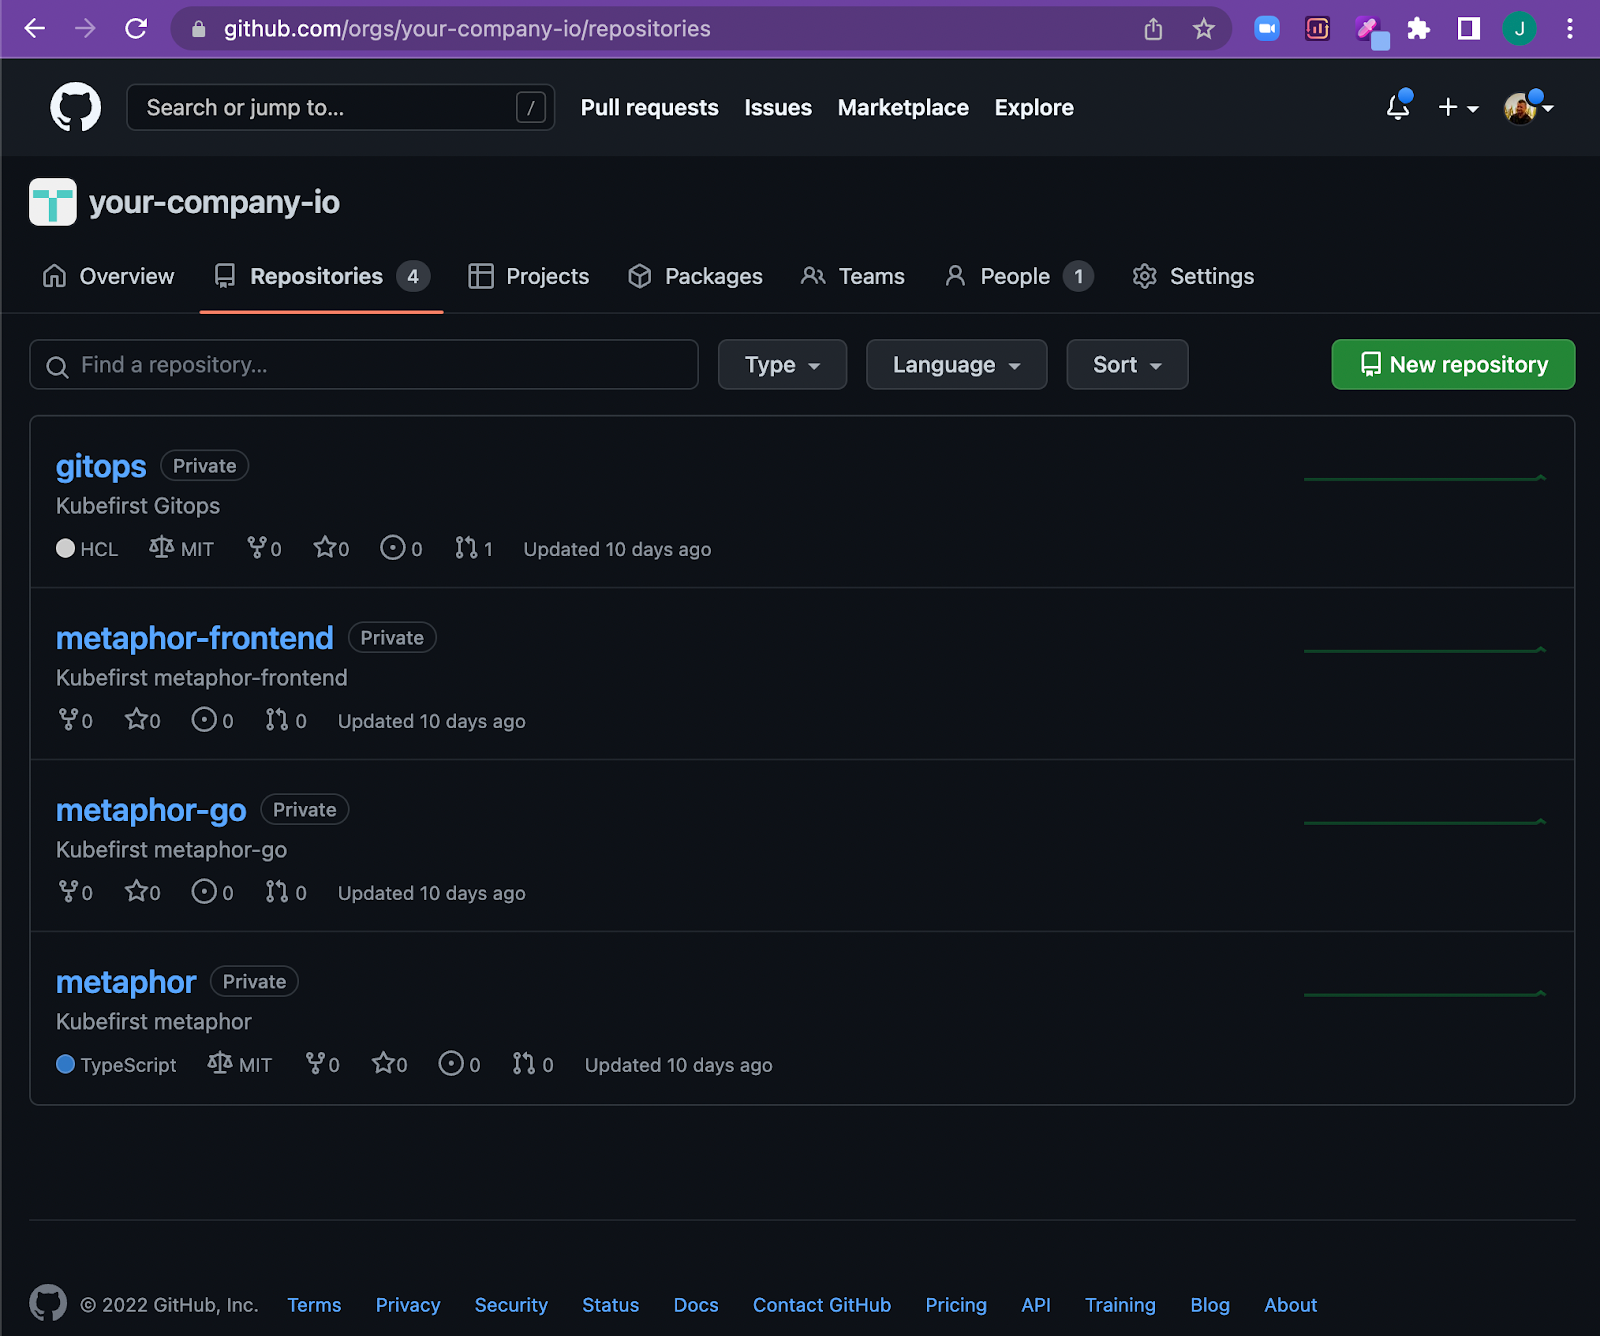Click the Find a repository field

pos(364,365)
